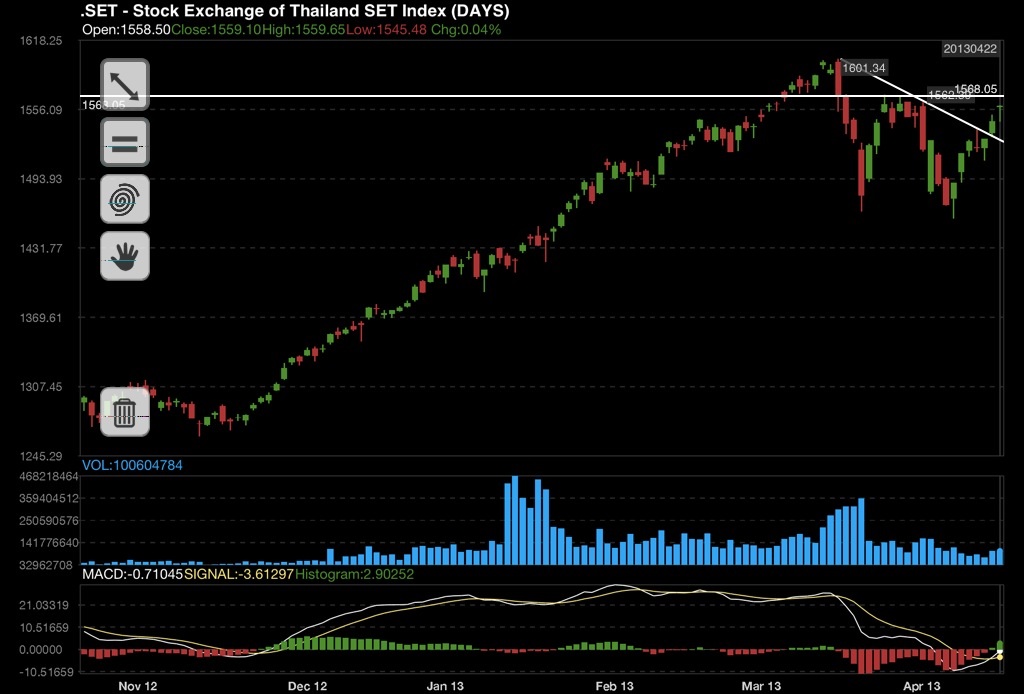Viewport: 1024px width, 694px height.
Task: Click the VOL:100604784 label
Action: (132, 465)
